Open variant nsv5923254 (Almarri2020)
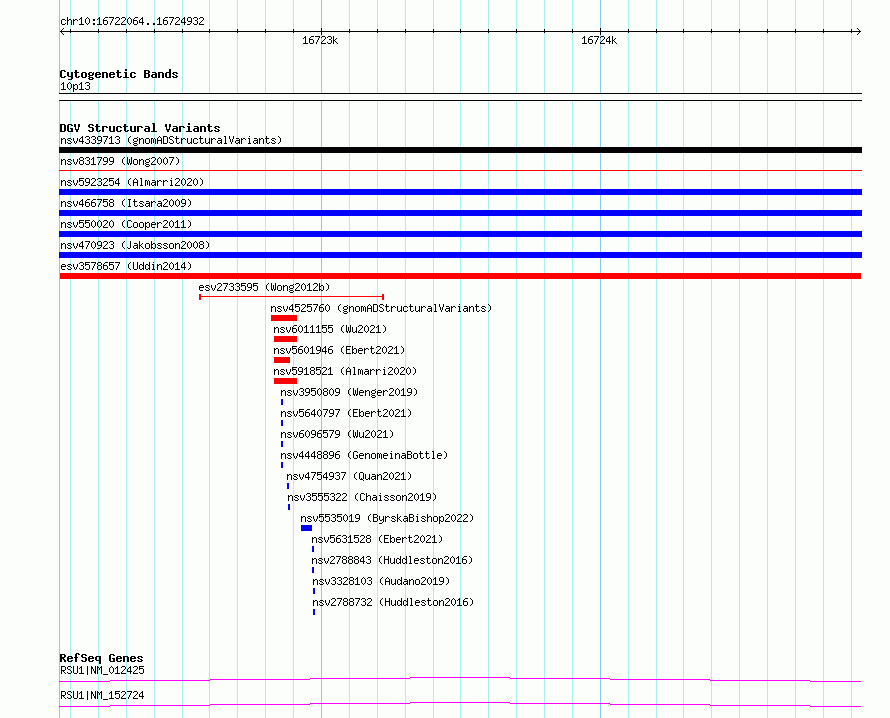890x718 pixels. 132,182
